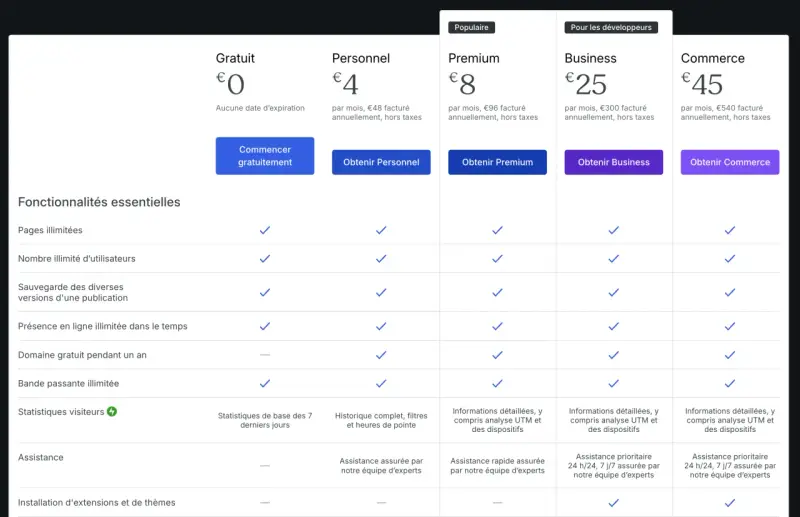Click the Gratuit plan heading
This screenshot has height=517, width=800.
tap(235, 58)
